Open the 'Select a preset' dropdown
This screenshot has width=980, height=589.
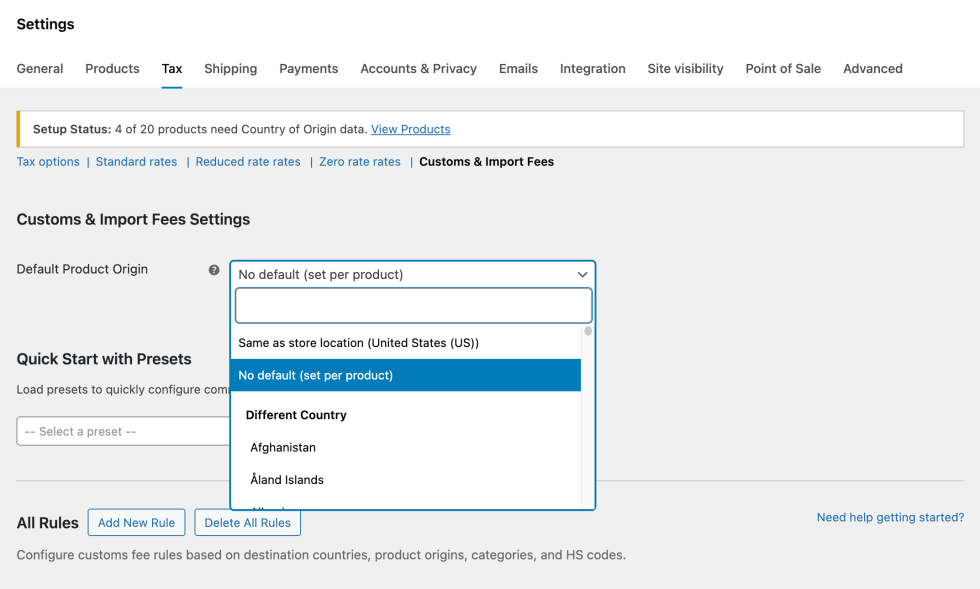(123, 431)
